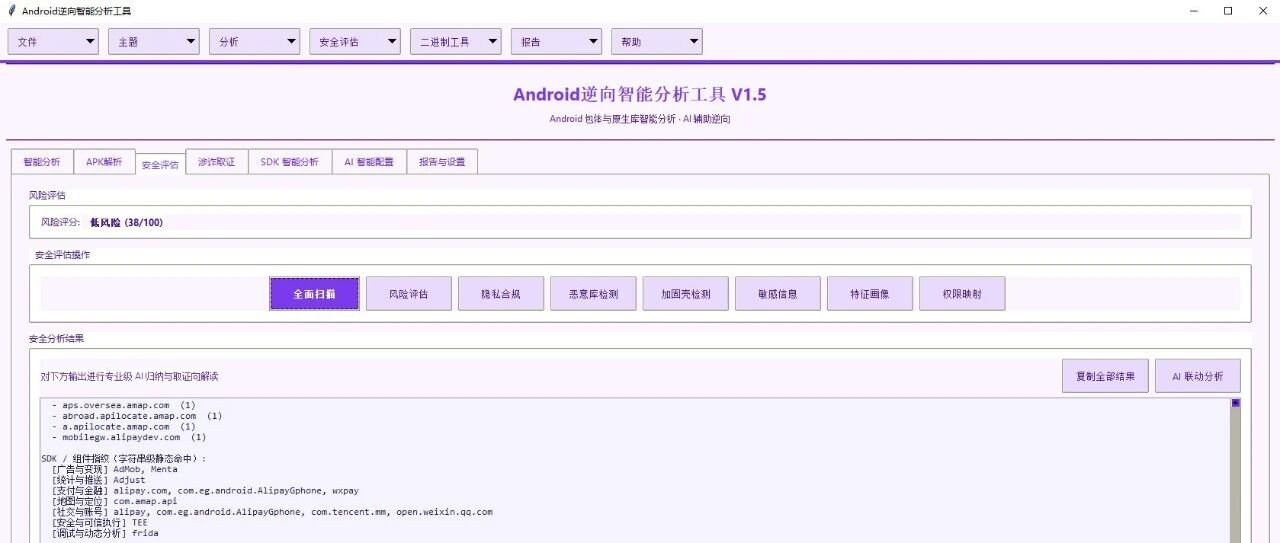Image resolution: width=1280 pixels, height=543 pixels.
Task: Open the 主题 dropdown menu
Action: [154, 42]
